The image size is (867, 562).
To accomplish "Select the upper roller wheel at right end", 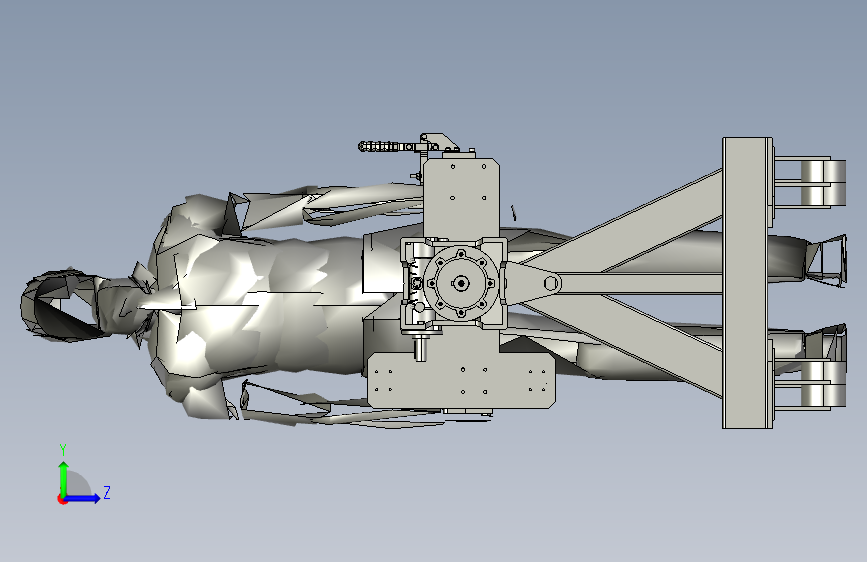I will (x=823, y=182).
